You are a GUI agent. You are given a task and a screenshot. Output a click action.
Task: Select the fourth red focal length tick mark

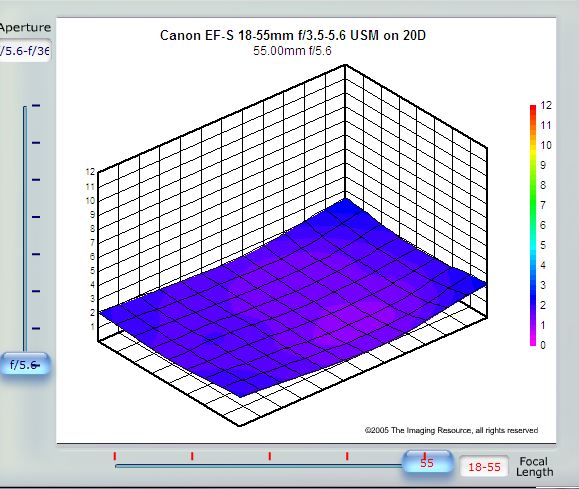pyautogui.click(x=347, y=456)
